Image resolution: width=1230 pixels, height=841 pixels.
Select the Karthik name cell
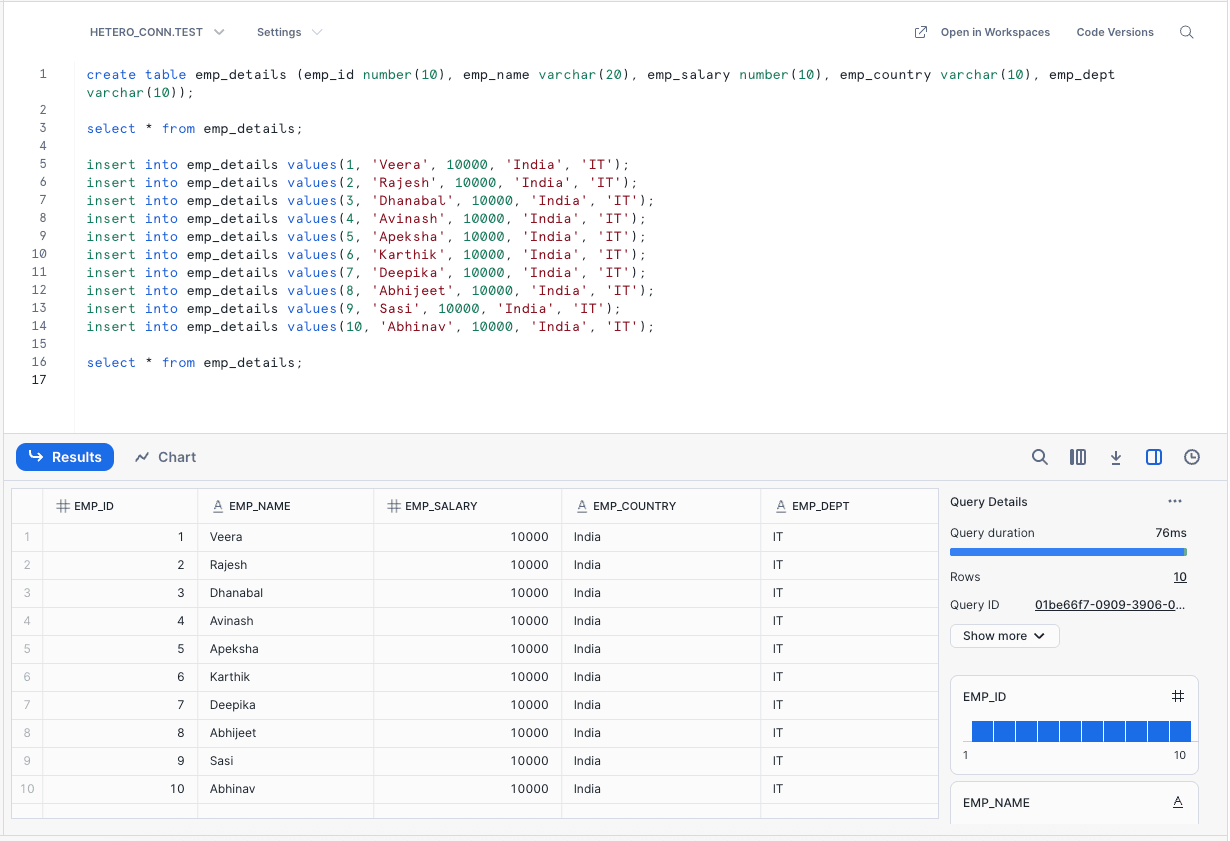pyautogui.click(x=286, y=677)
